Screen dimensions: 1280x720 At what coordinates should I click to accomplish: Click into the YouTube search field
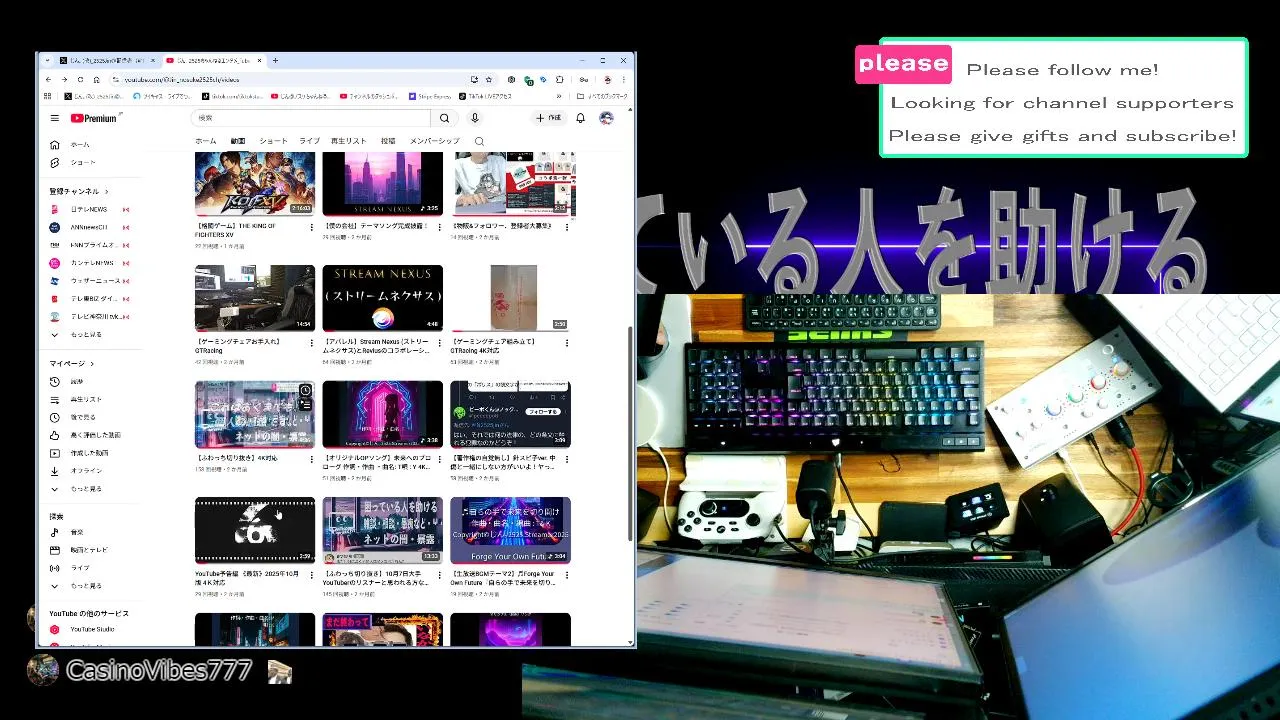310,118
